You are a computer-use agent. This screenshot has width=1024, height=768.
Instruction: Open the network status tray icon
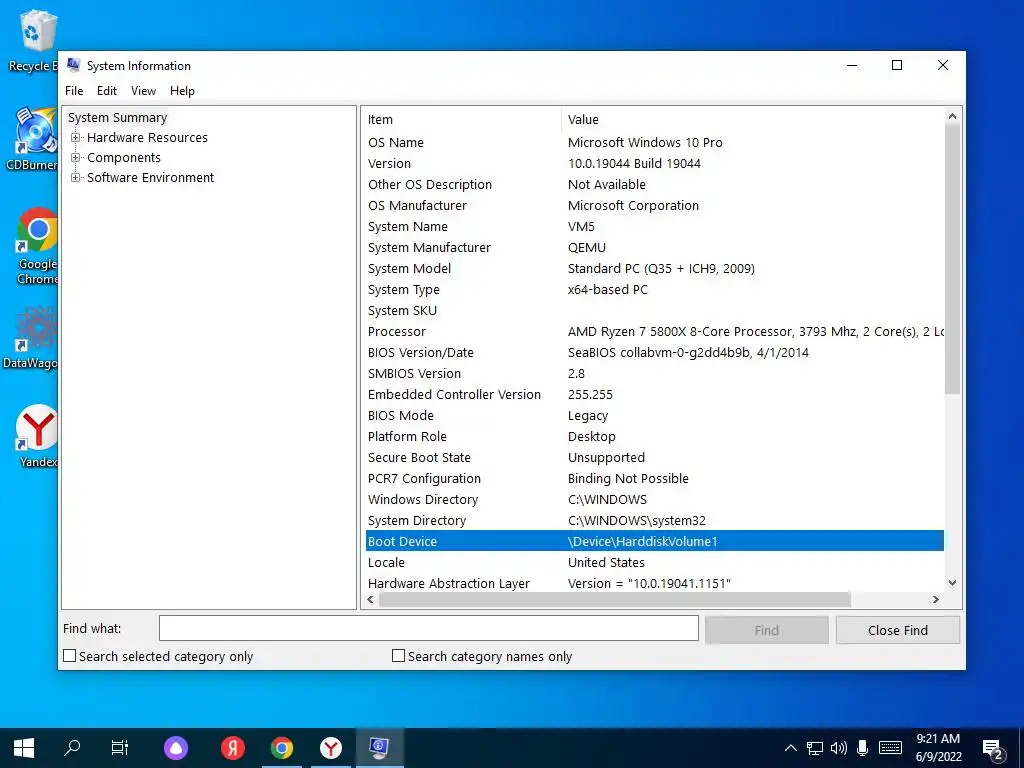pyautogui.click(x=814, y=748)
